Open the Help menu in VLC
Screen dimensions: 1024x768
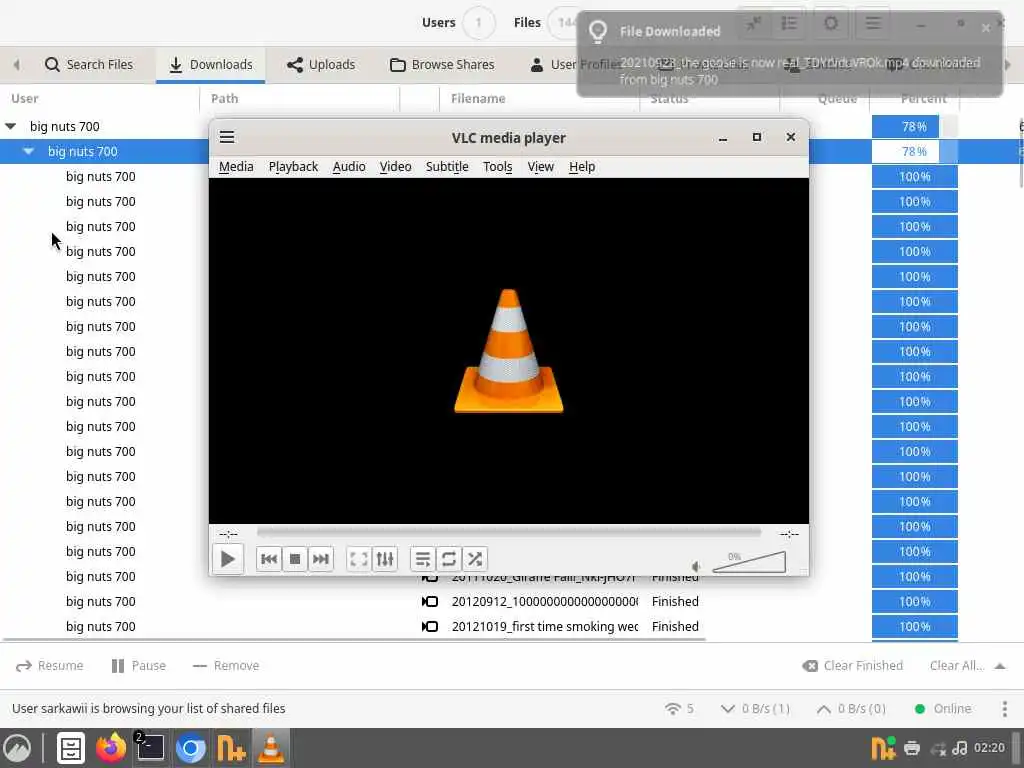(x=581, y=167)
